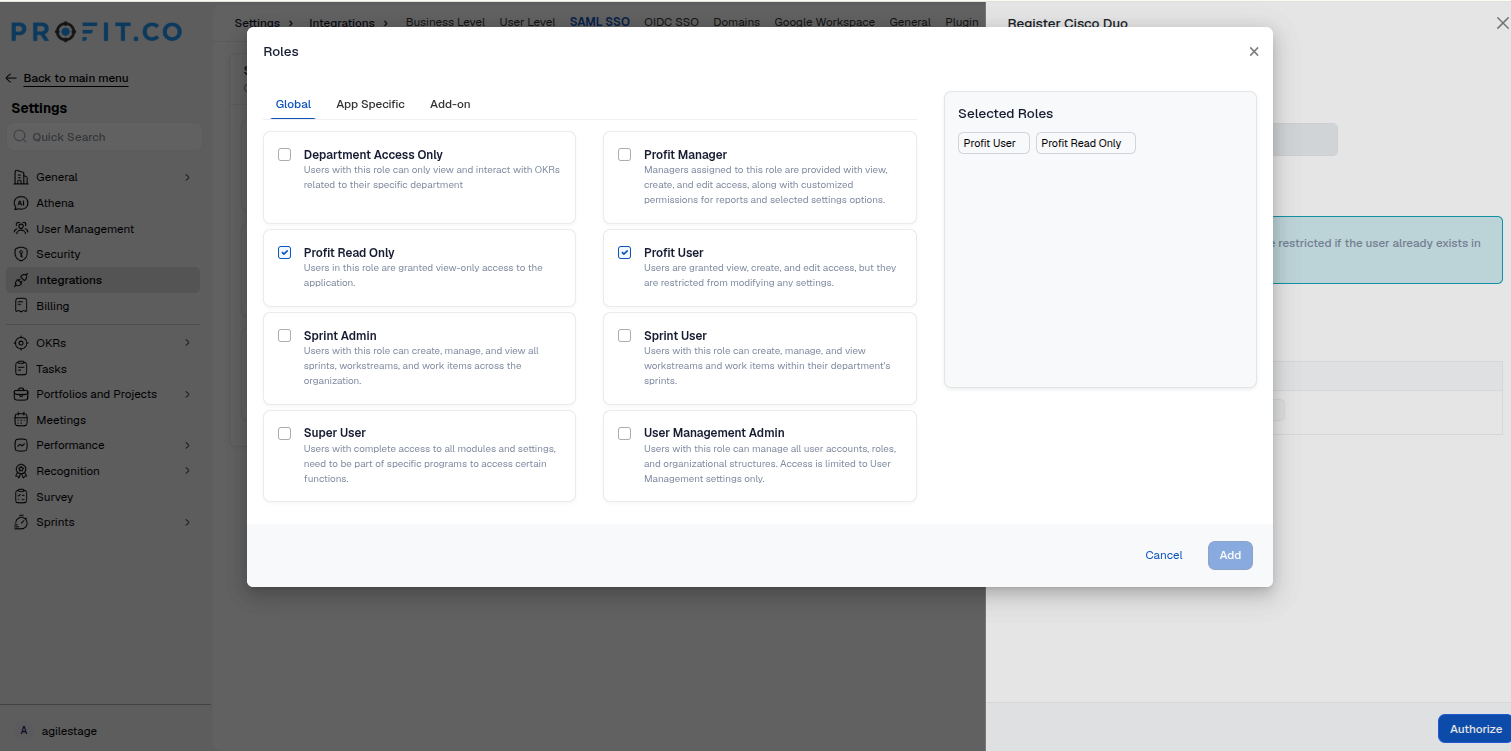Viewport: 1511px width, 751px height.
Task: Click the Cancel button in Roles dialog
Action: pos(1164,555)
